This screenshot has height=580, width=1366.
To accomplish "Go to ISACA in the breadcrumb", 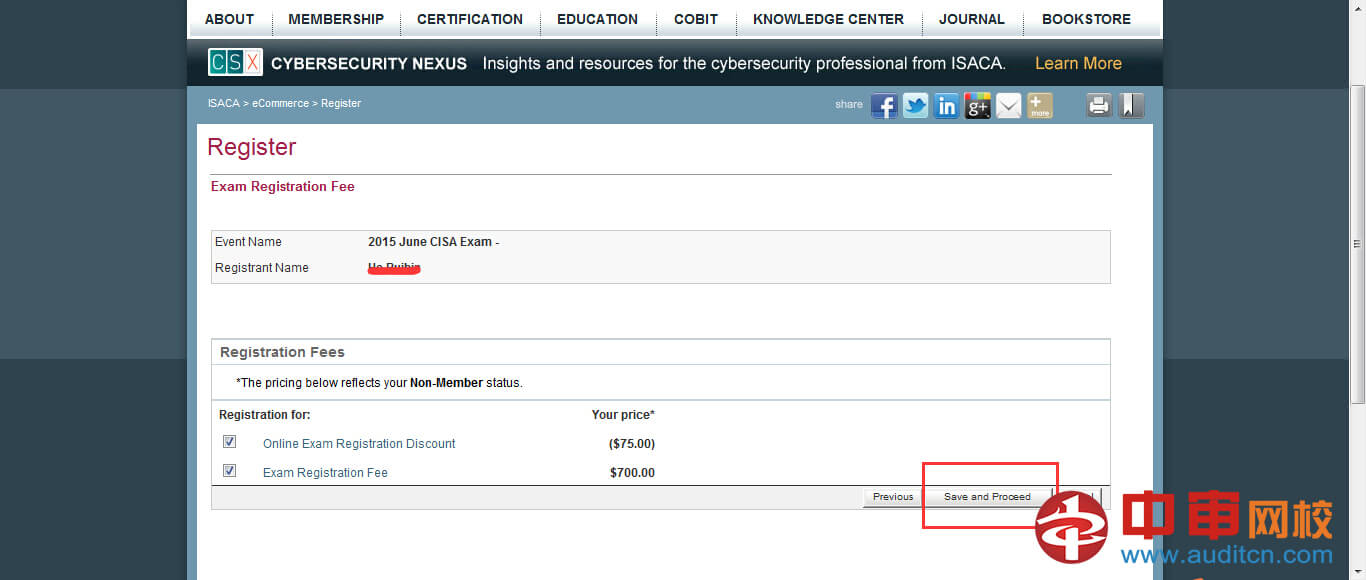I will (223, 103).
